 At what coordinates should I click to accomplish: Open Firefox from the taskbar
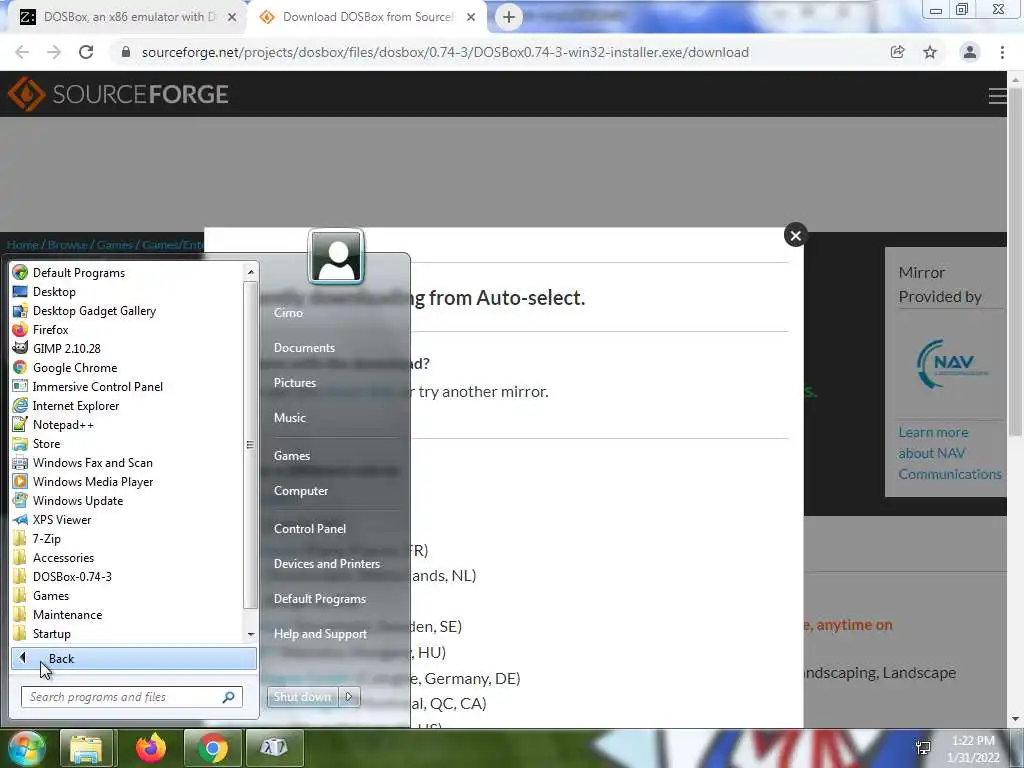pyautogui.click(x=151, y=748)
